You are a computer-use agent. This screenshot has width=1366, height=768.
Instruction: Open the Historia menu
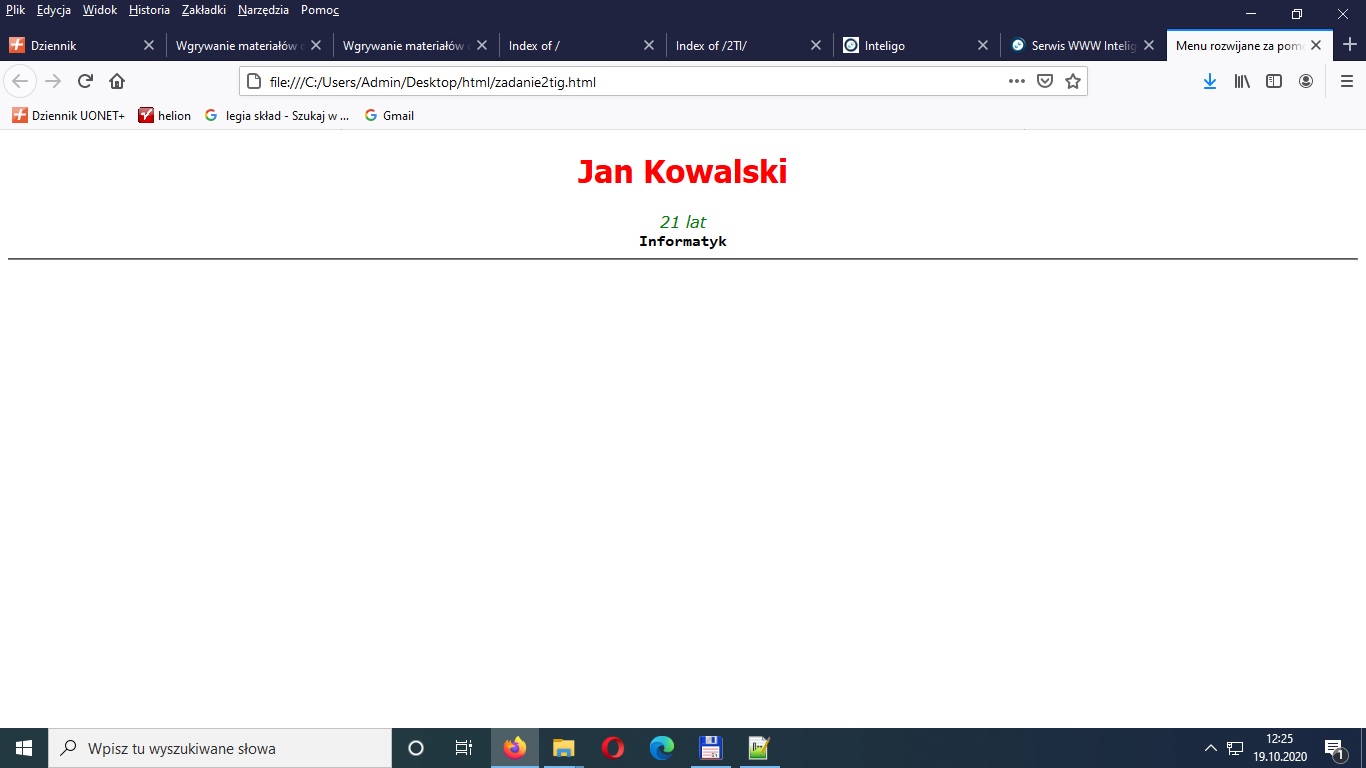[x=149, y=10]
